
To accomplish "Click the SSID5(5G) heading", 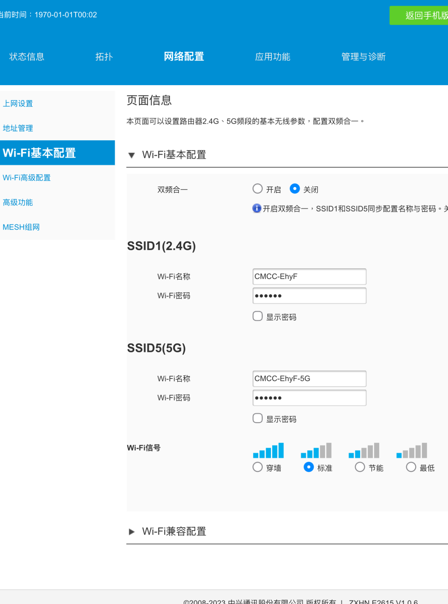I will pos(156,348).
